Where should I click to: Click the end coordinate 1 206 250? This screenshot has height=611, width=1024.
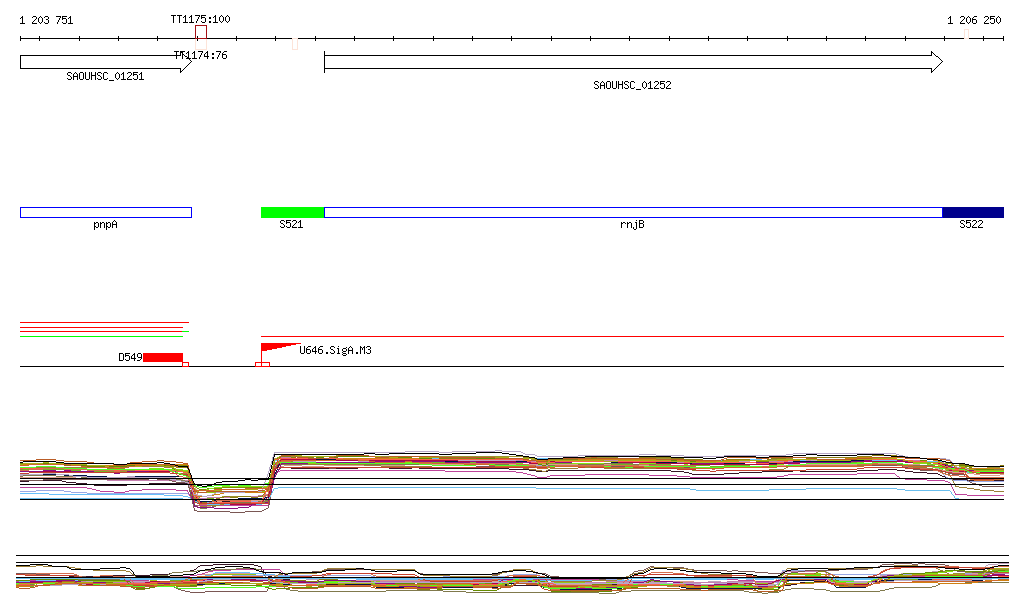pyautogui.click(x=974, y=20)
